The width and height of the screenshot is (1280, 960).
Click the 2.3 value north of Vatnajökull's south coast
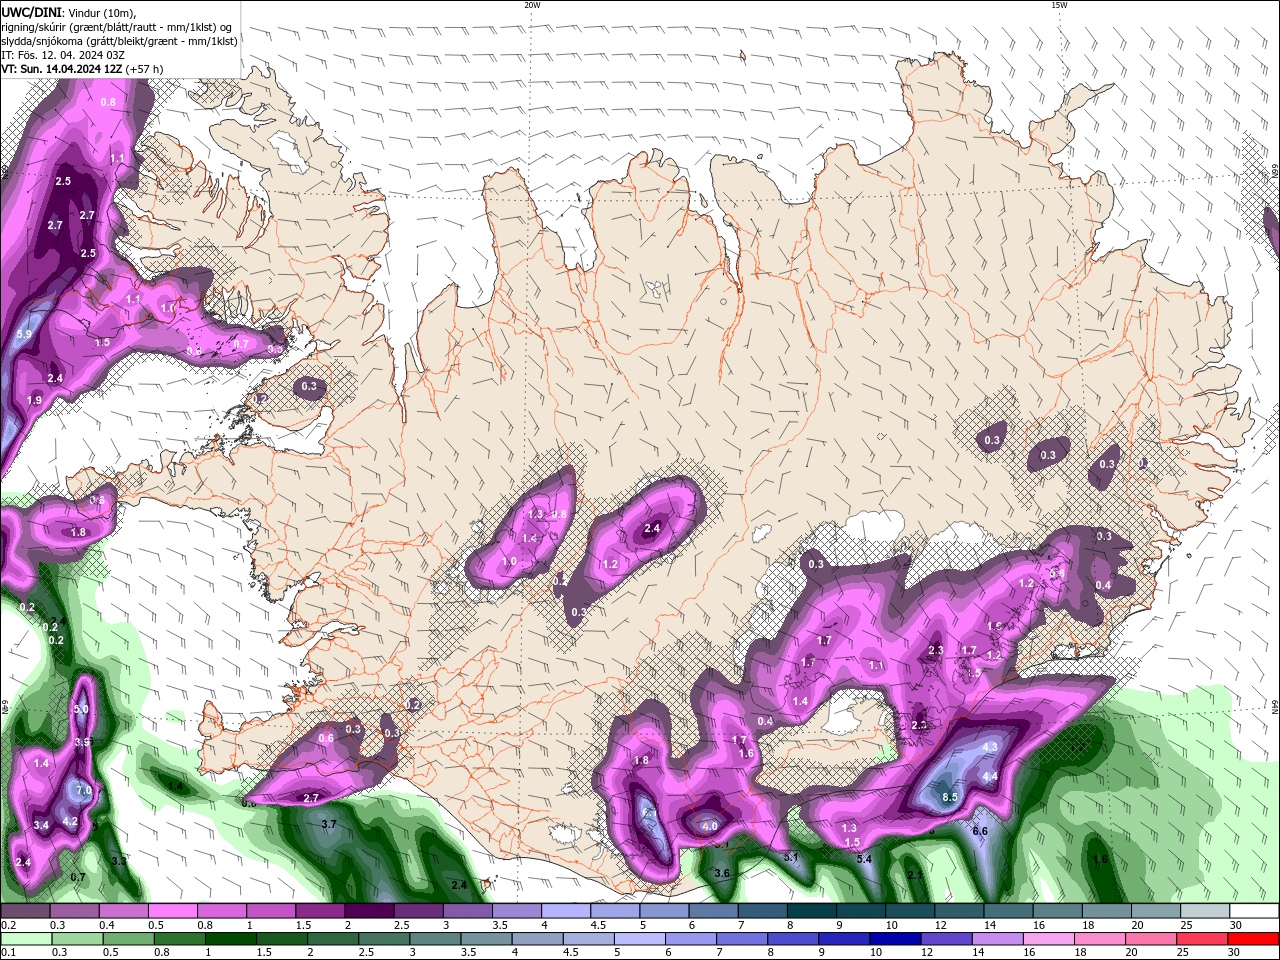936,650
